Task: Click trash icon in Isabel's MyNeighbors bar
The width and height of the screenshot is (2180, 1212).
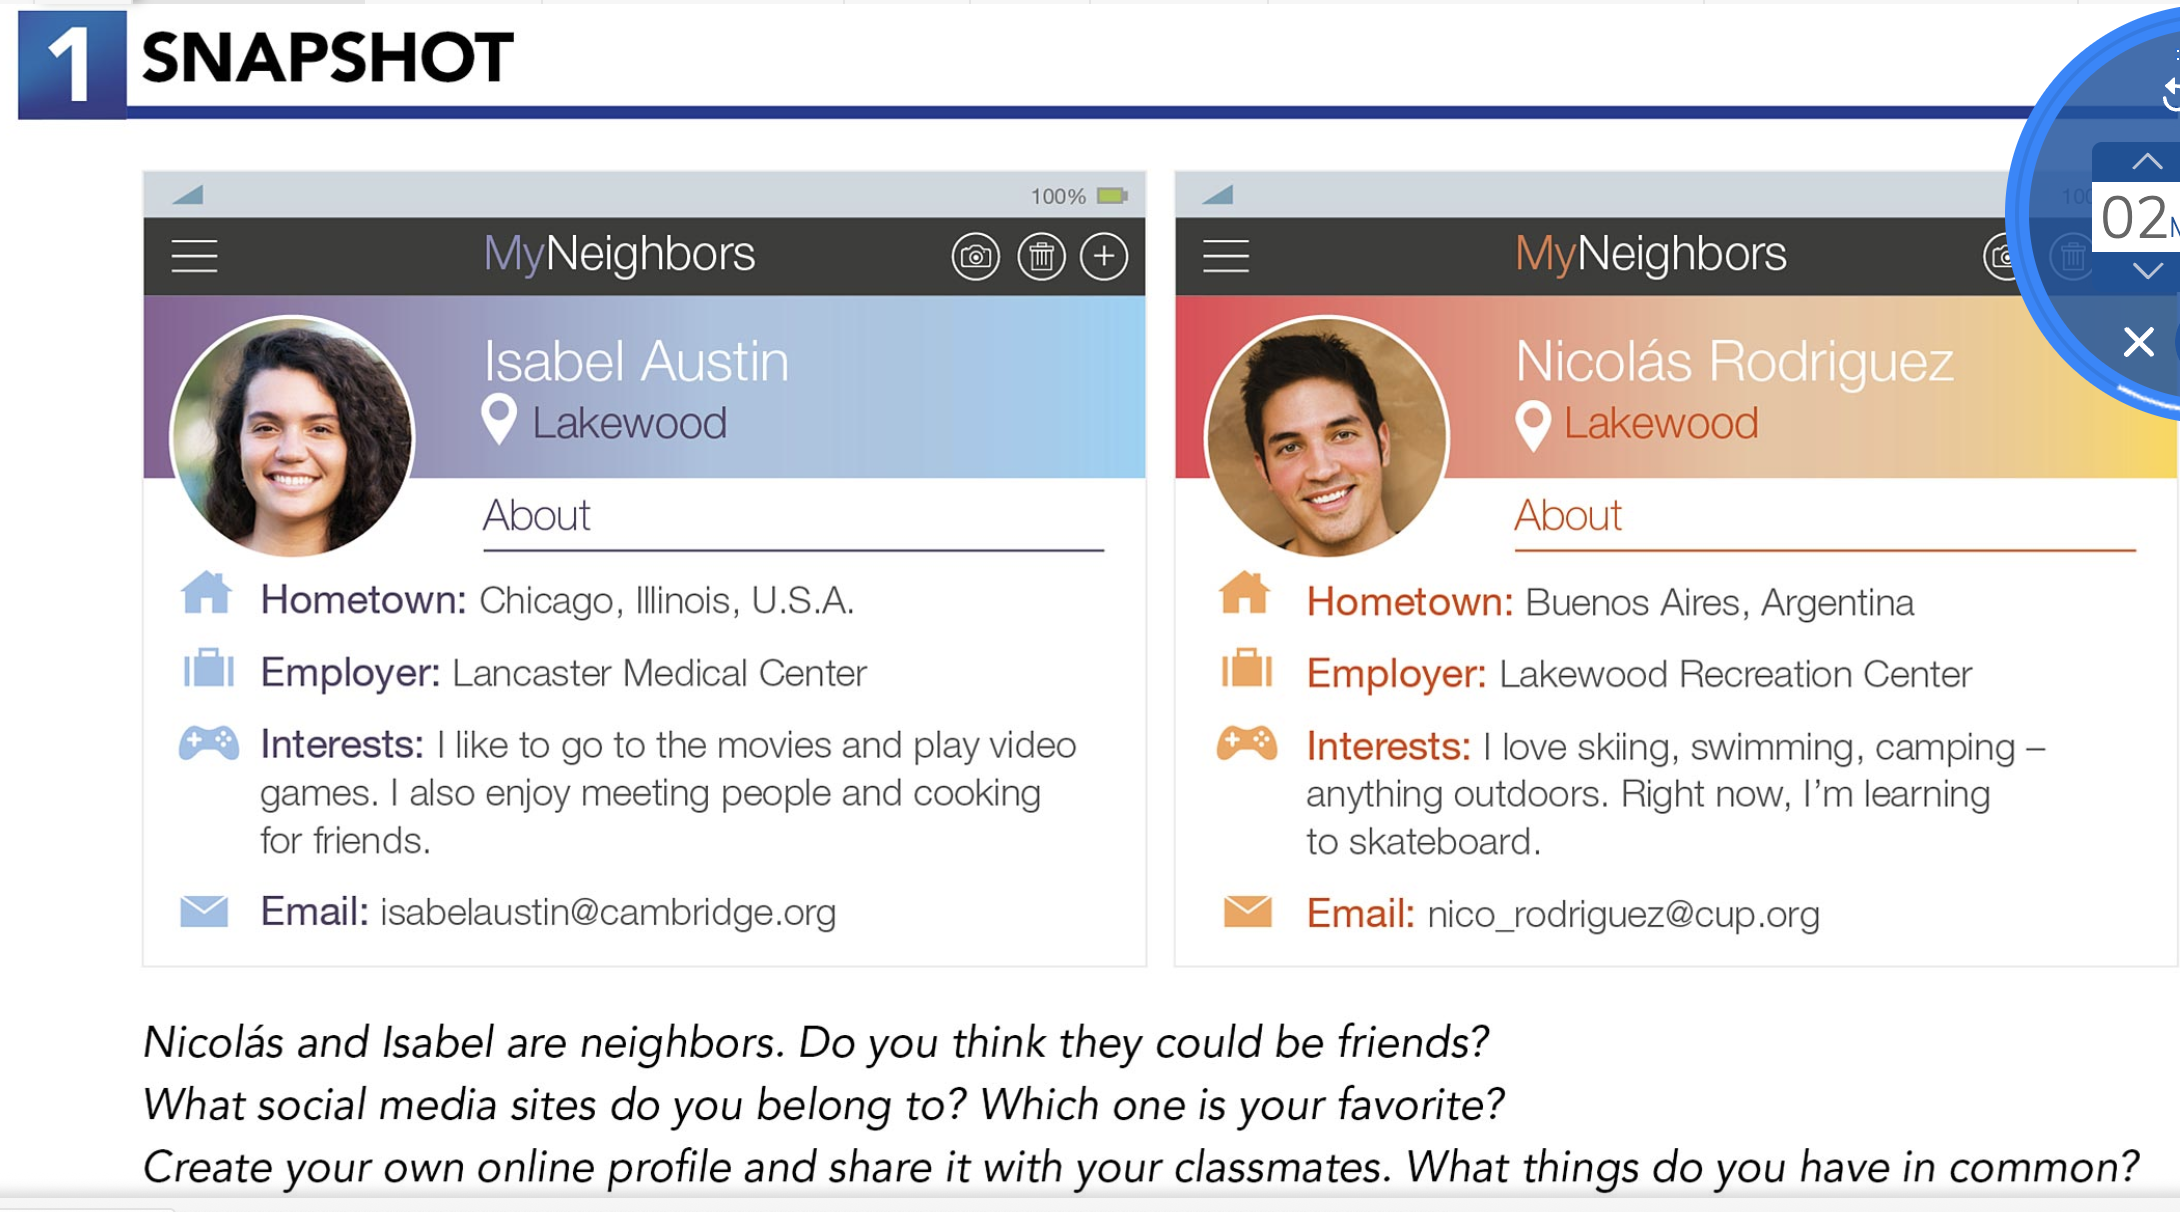Action: click(x=1041, y=257)
